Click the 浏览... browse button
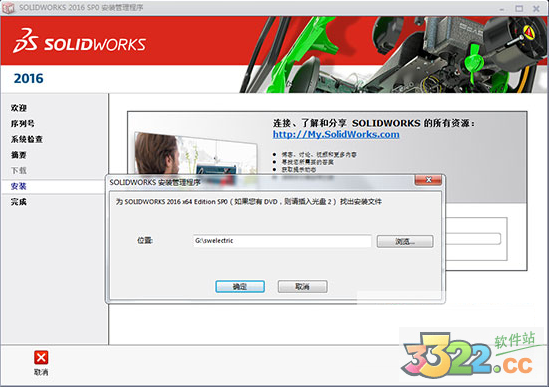The image size is (549, 387). point(405,241)
